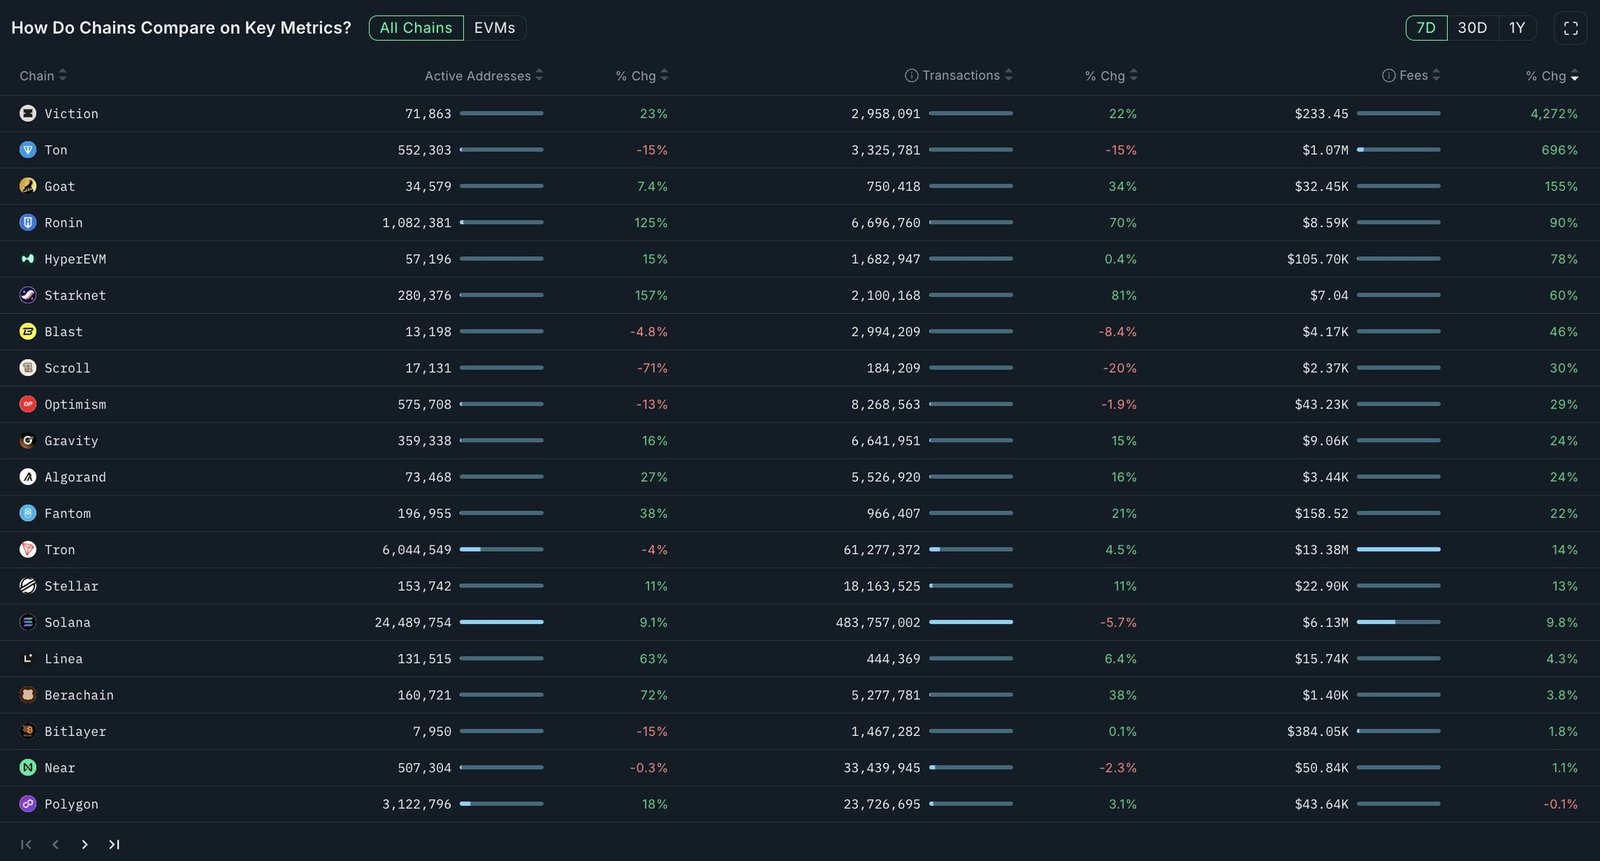Switch to the 30D time range

click(x=1472, y=28)
